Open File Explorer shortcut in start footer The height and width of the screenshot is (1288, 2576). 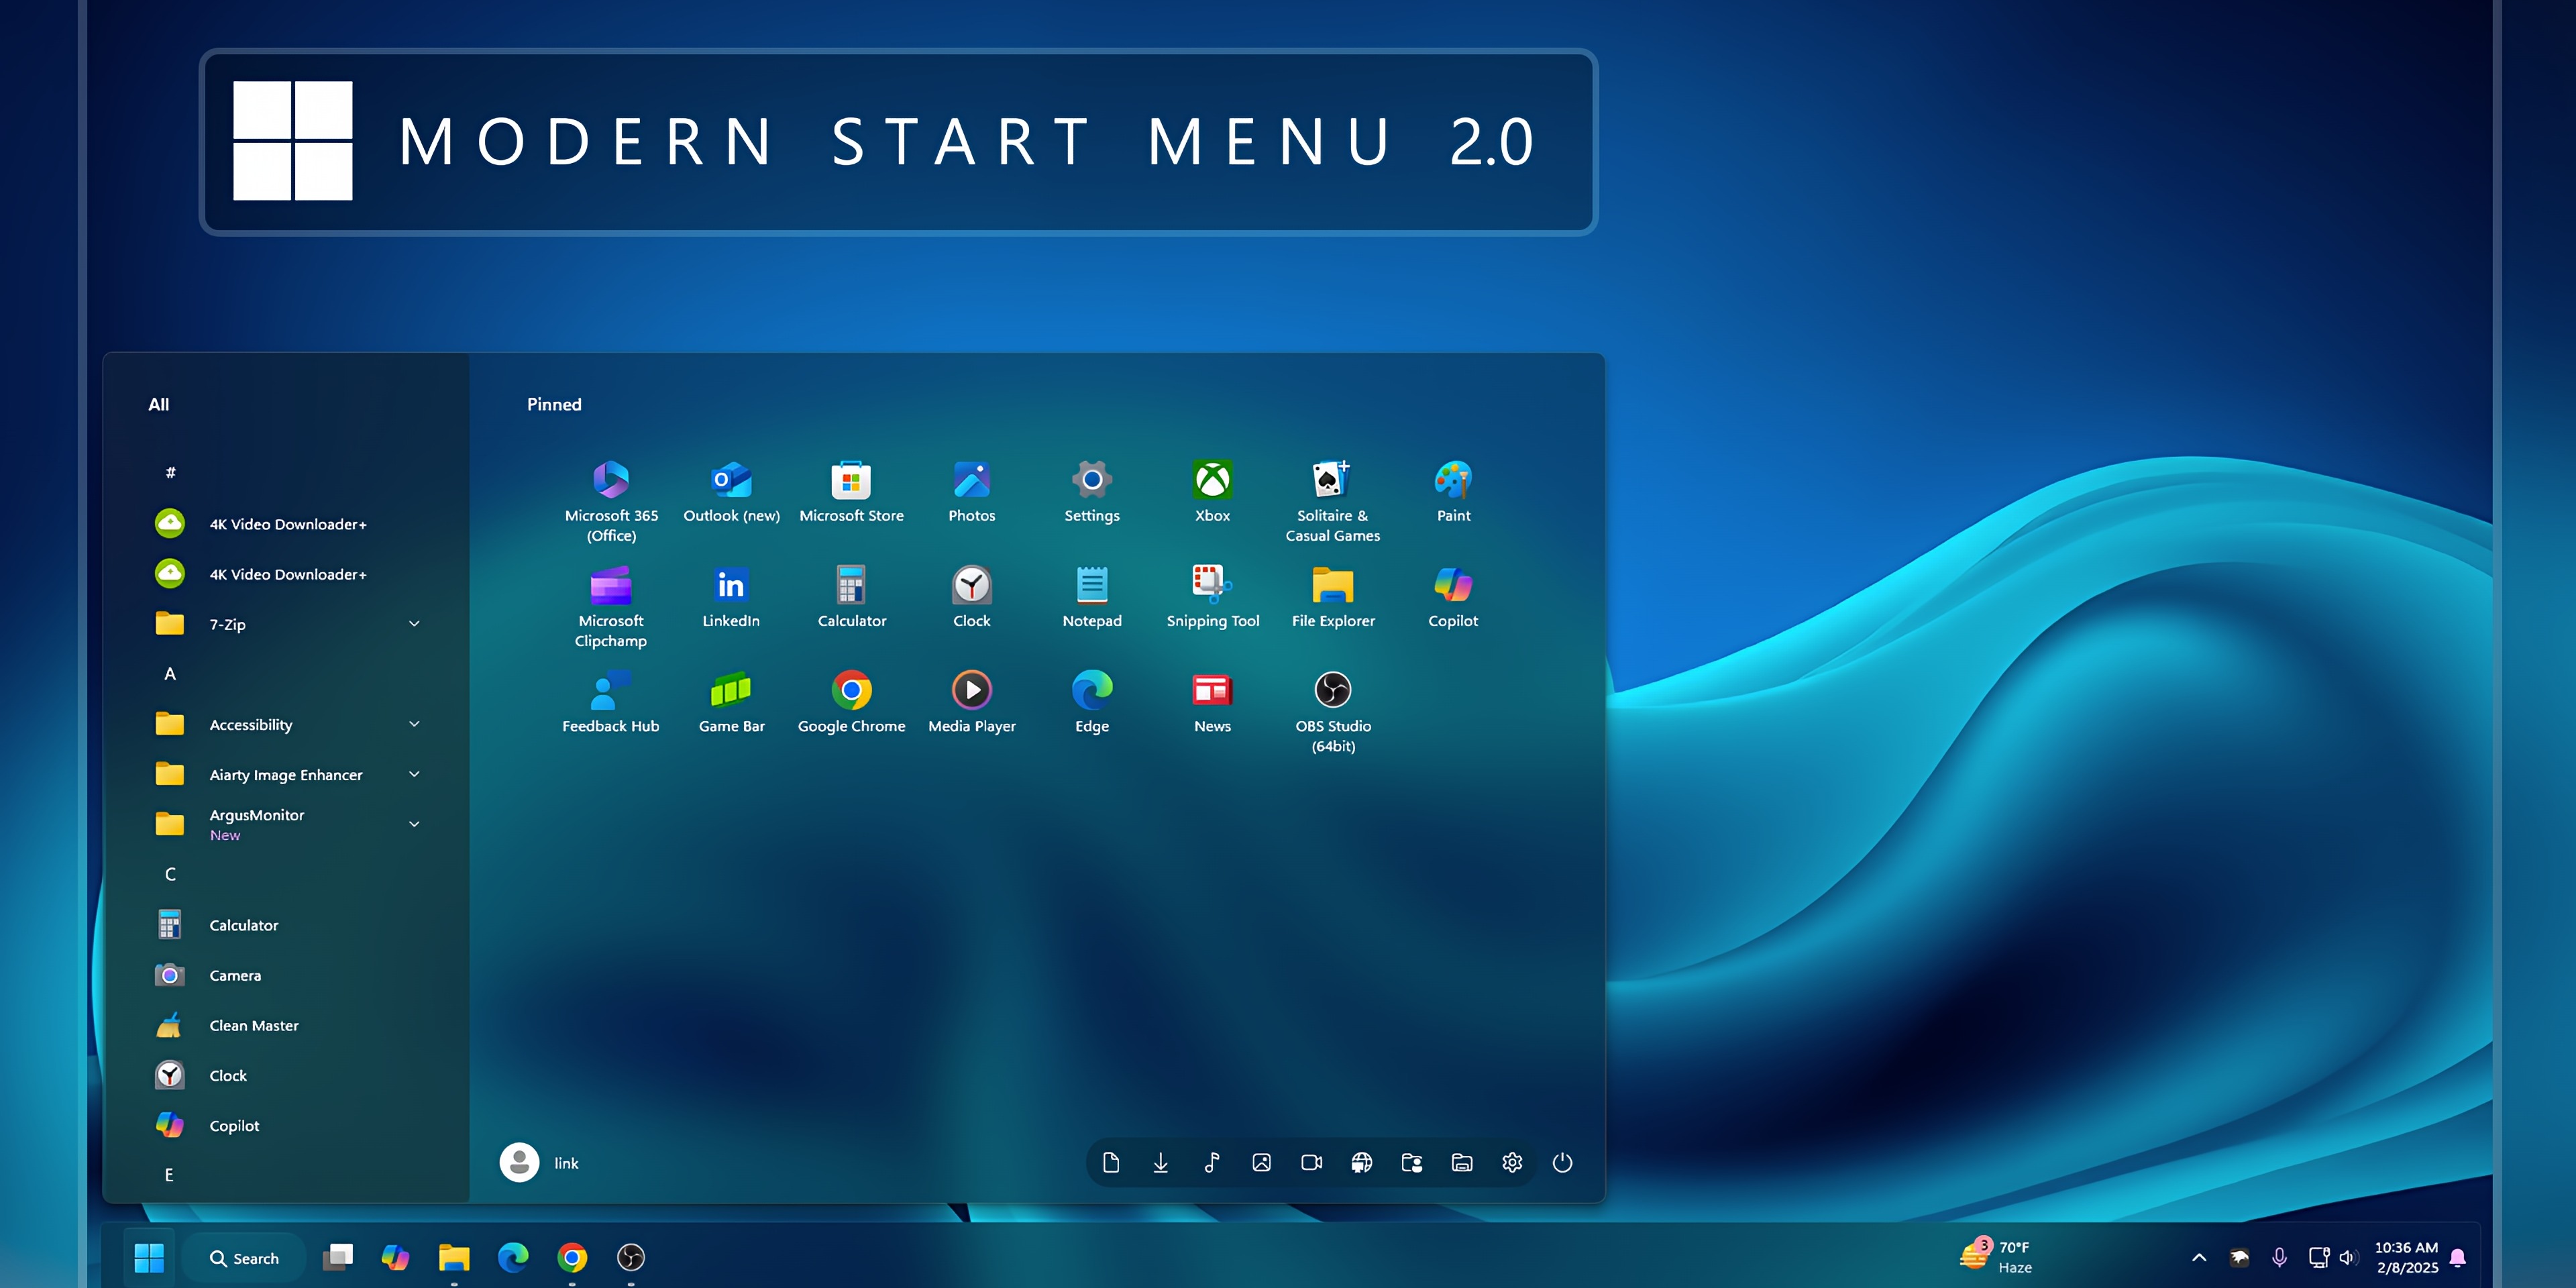pyautogui.click(x=1462, y=1163)
